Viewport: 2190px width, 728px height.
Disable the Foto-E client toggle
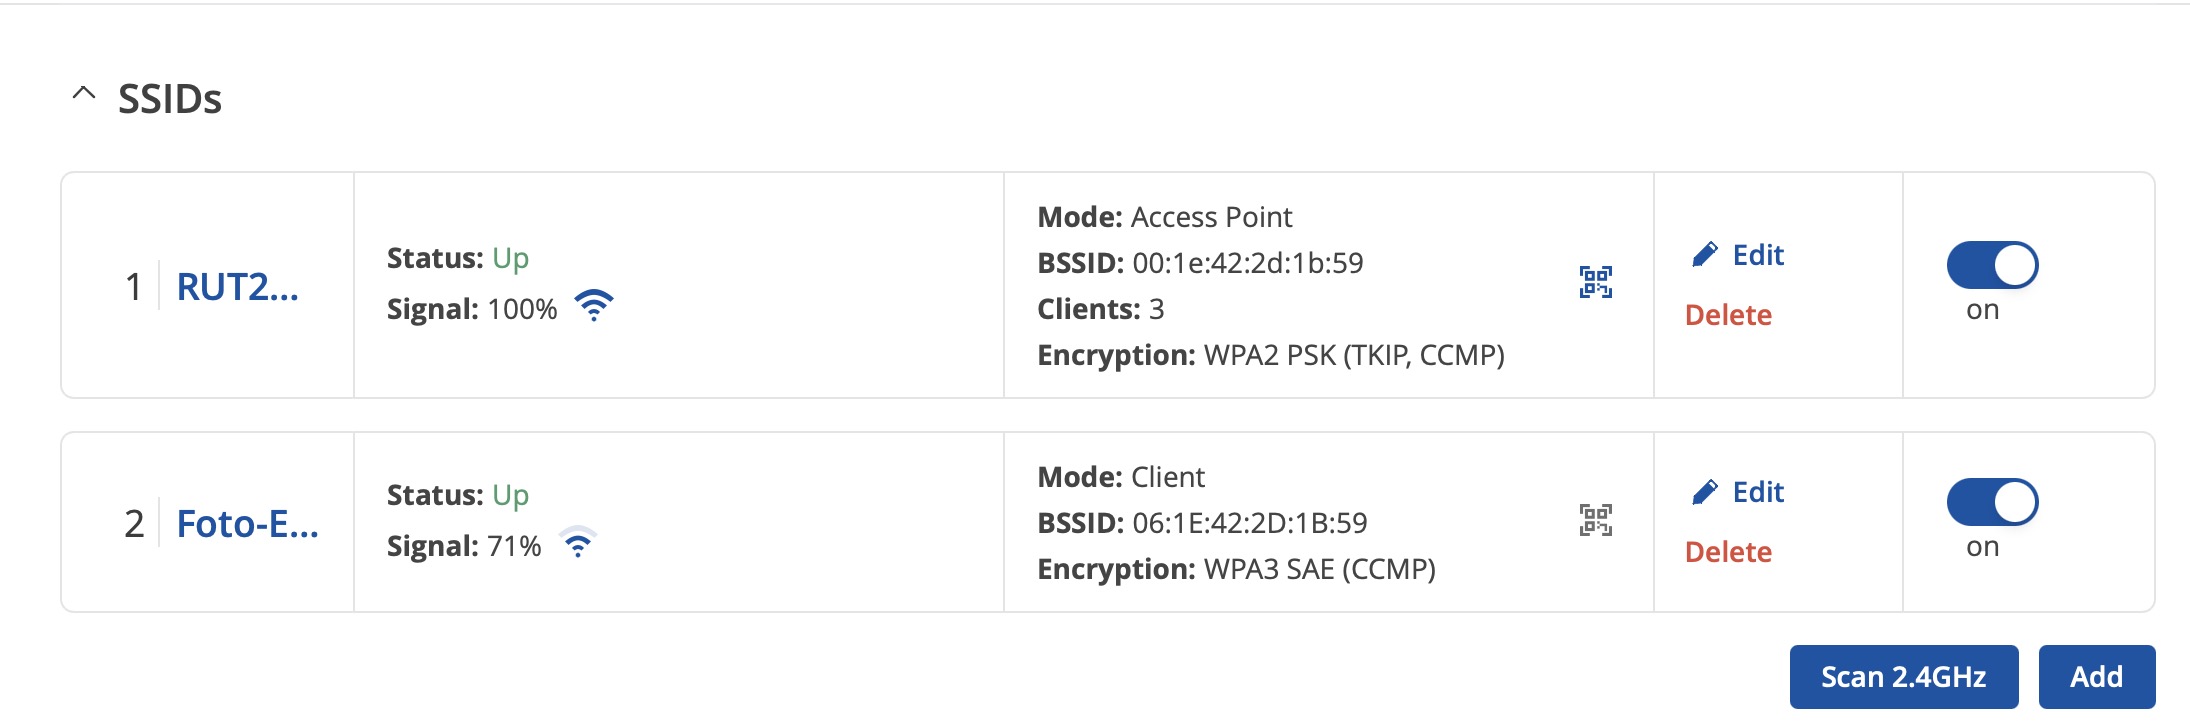click(1992, 502)
